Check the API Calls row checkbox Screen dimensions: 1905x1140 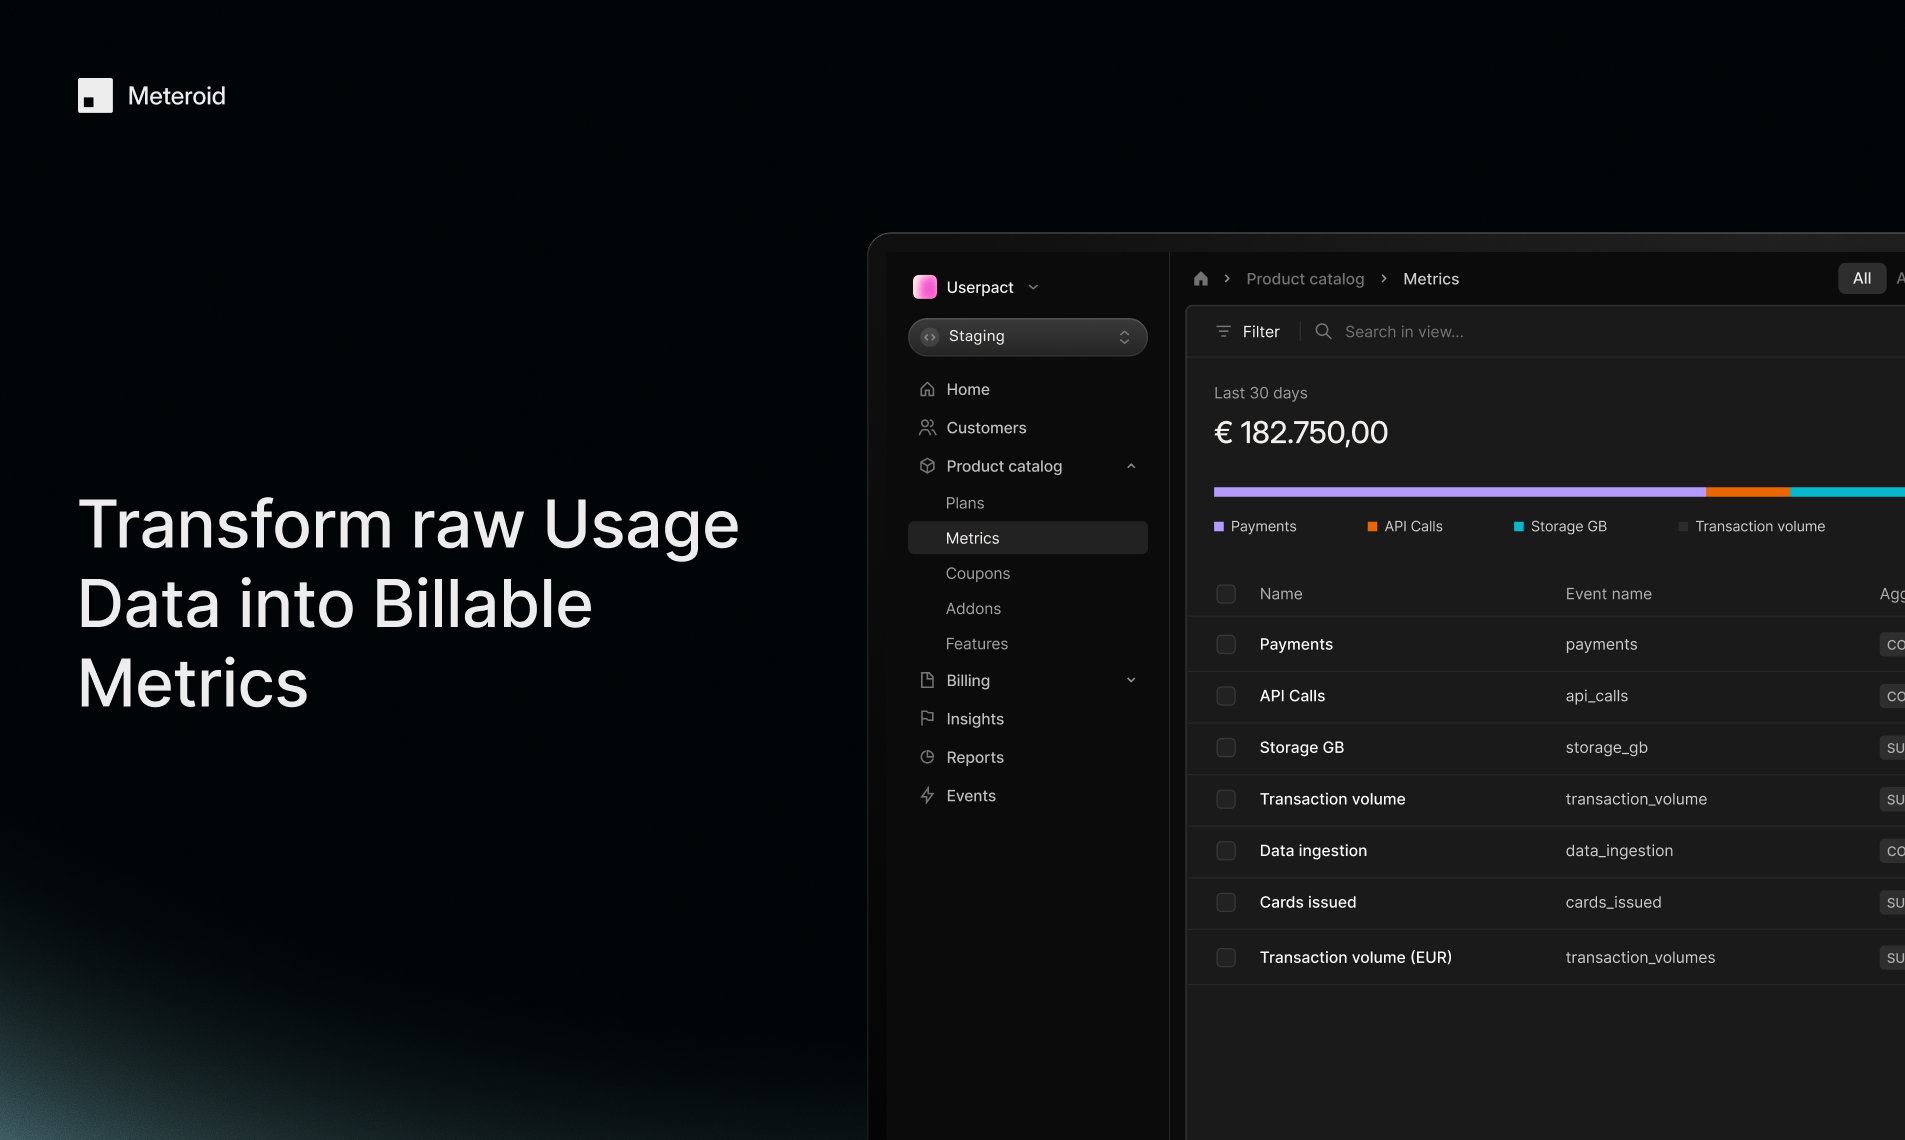point(1226,696)
